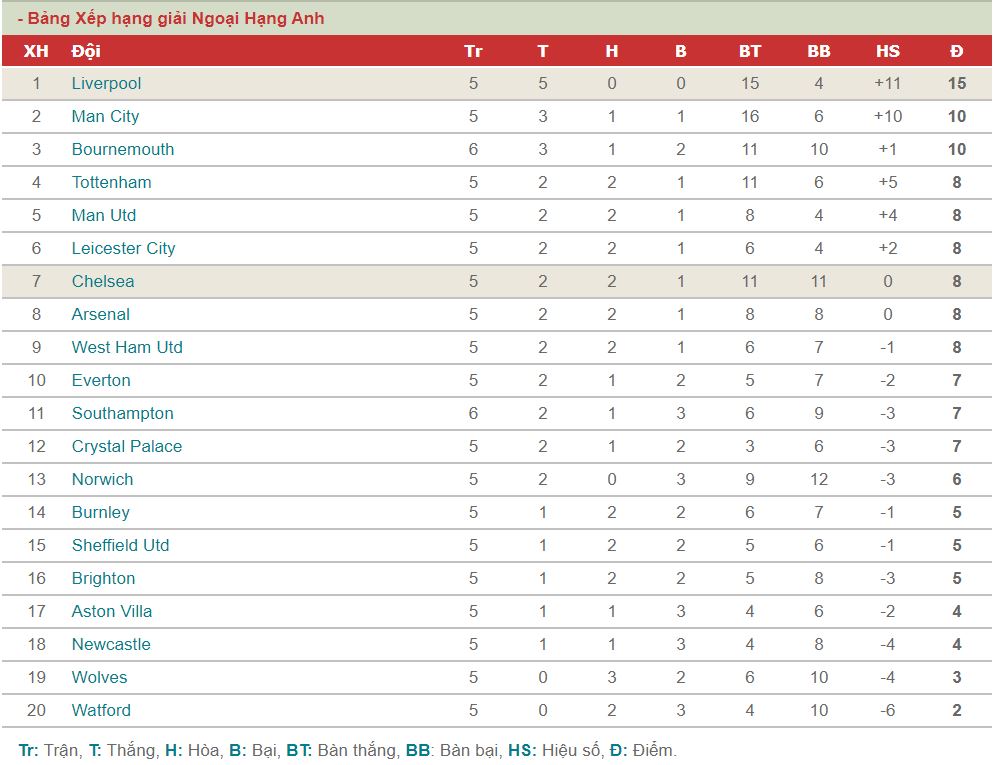Open the Aston Villa team link

[x=112, y=612]
